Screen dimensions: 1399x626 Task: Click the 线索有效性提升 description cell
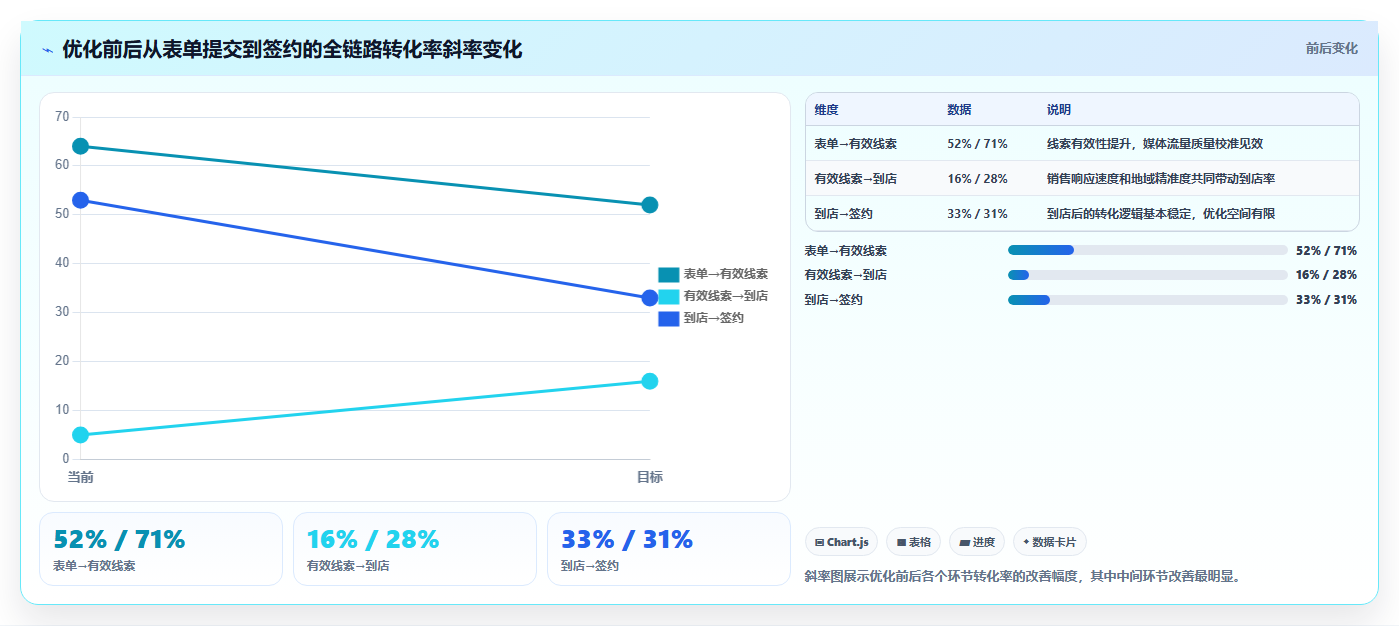(x=1155, y=144)
